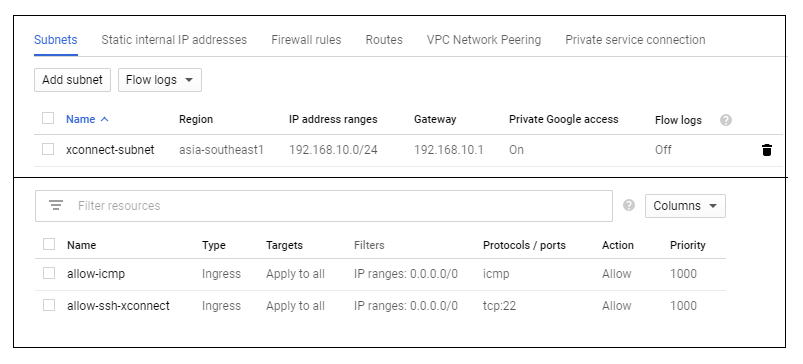Expand the Flow logs dropdown
This screenshot has width=803, height=364.
tap(160, 80)
